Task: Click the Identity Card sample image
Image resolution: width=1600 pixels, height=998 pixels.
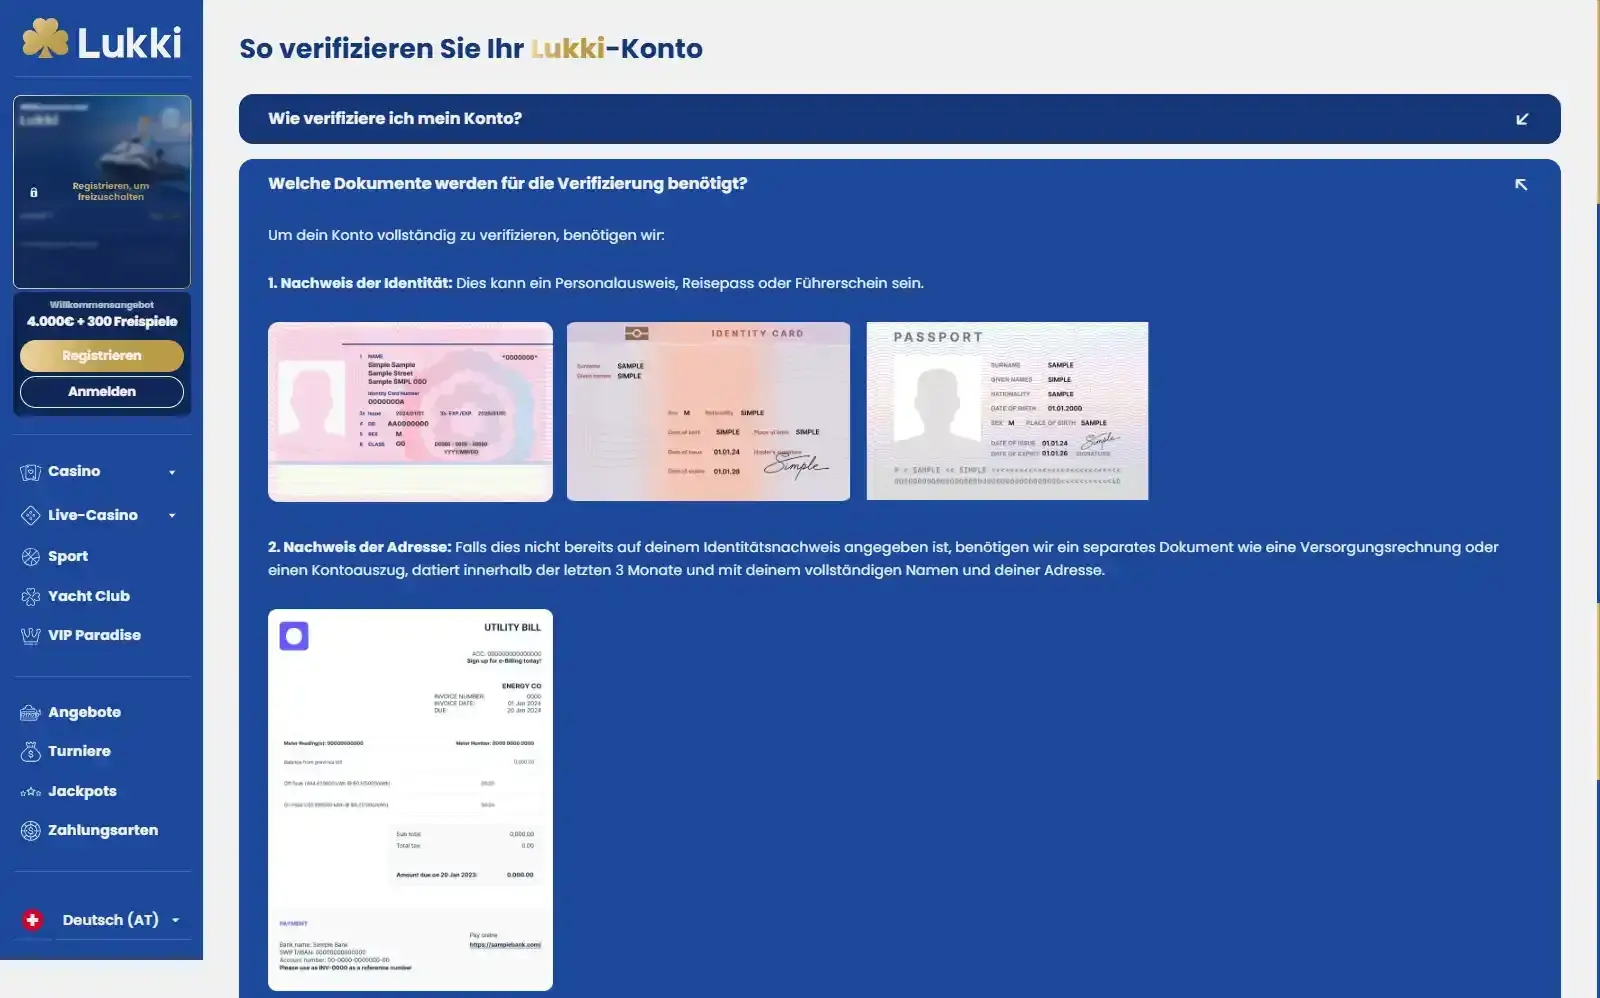Action: tap(708, 412)
